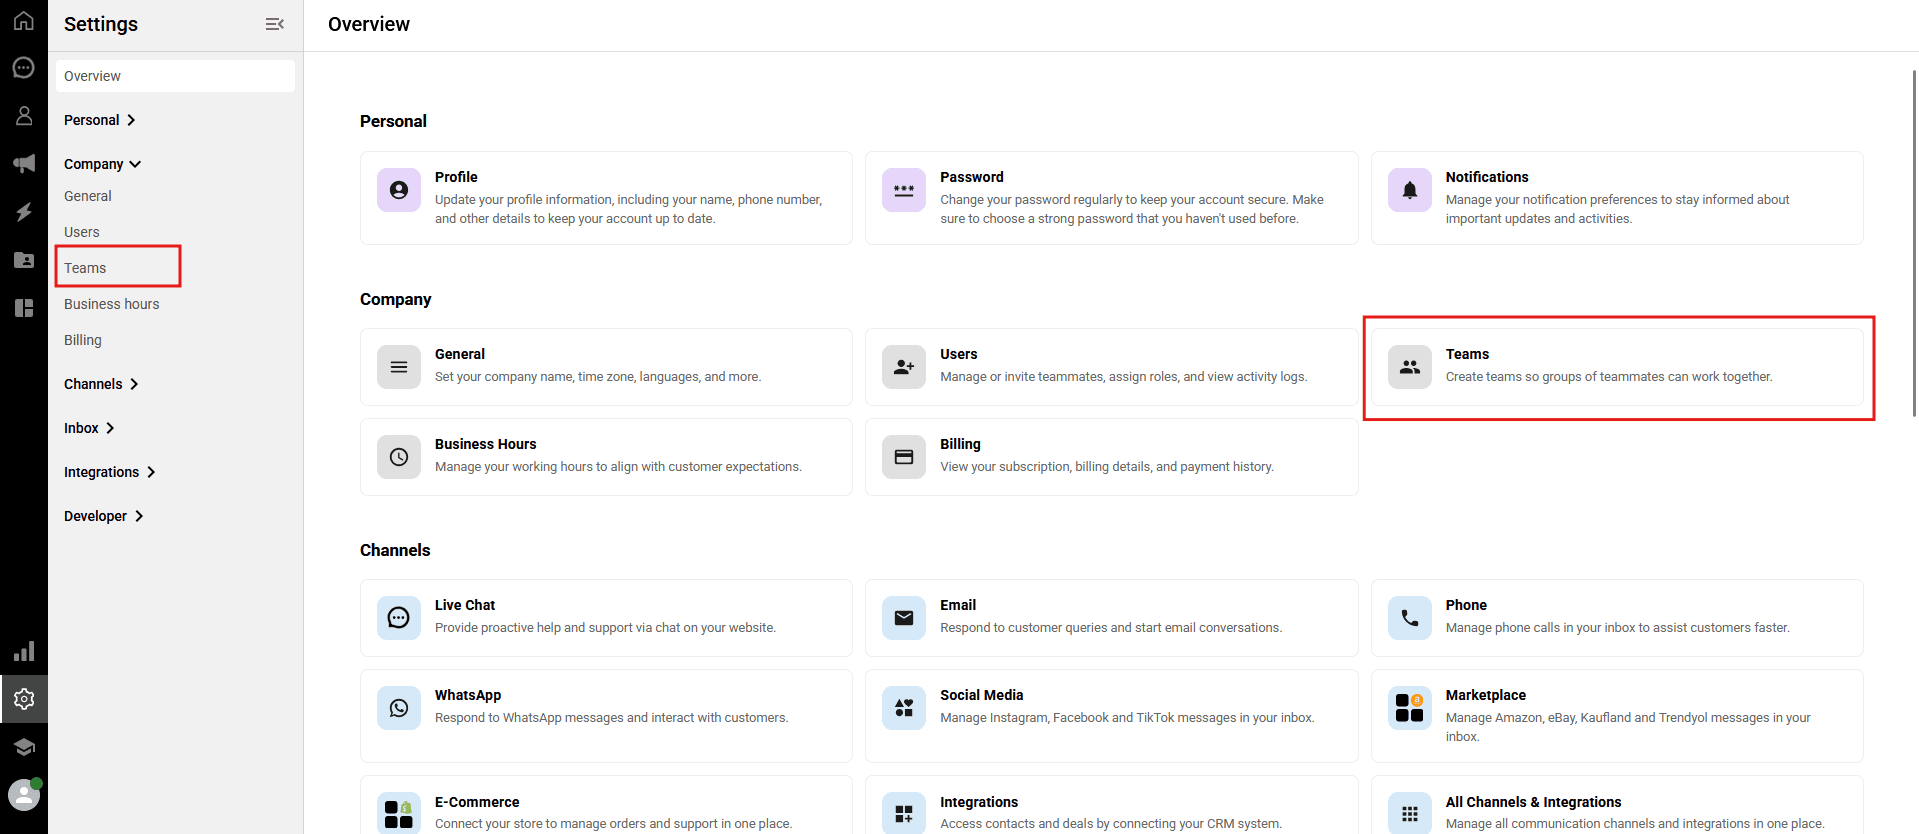This screenshot has width=1919, height=834.
Task: Click the Social Media shapes icon
Action: tap(904, 708)
